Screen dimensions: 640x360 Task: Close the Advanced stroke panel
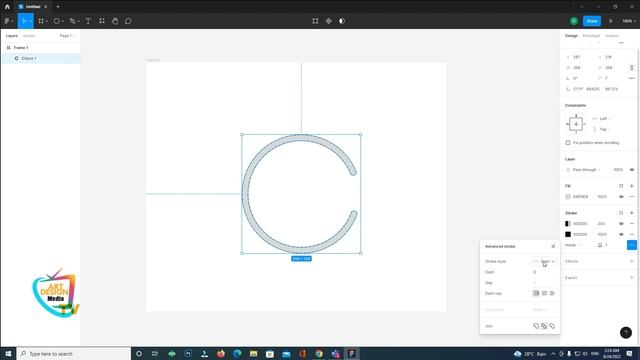(x=553, y=247)
